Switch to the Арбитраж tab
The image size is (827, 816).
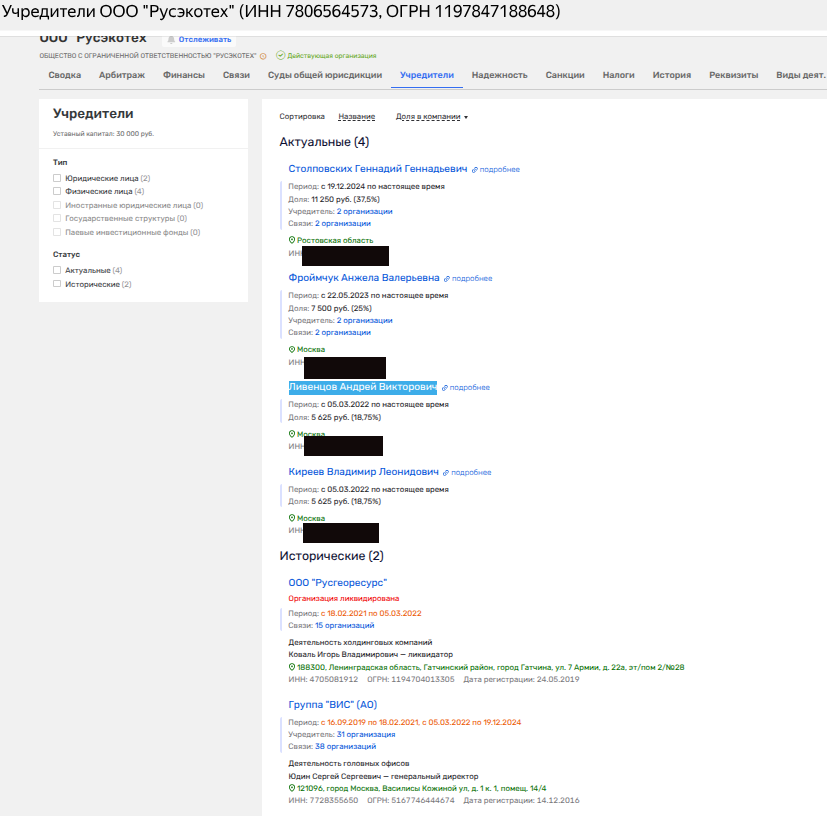click(120, 75)
